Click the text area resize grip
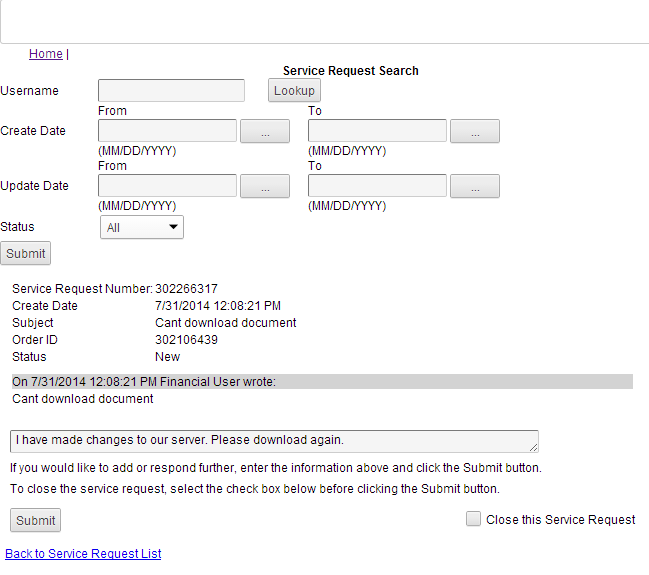 tap(534, 448)
